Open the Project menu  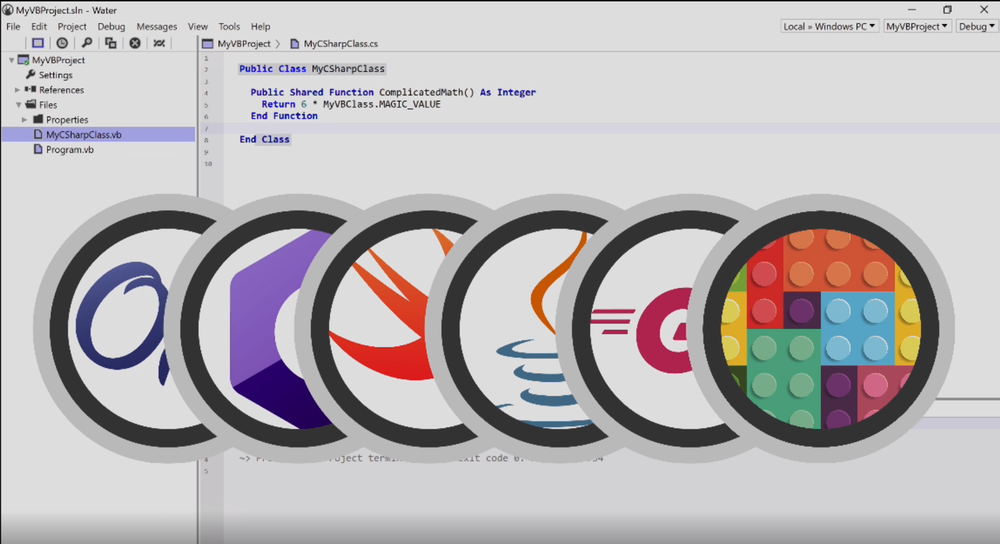click(x=72, y=26)
